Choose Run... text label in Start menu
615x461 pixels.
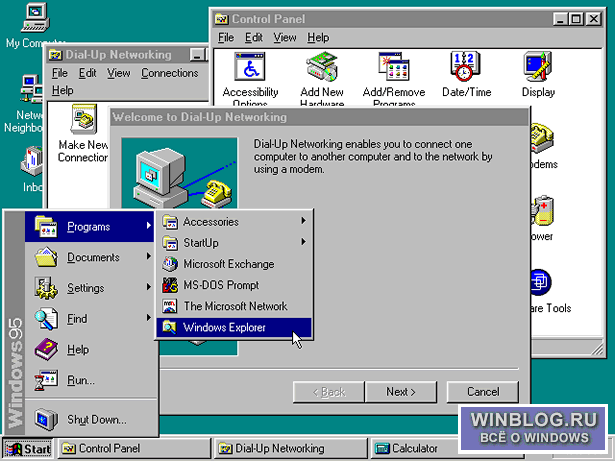(81, 380)
